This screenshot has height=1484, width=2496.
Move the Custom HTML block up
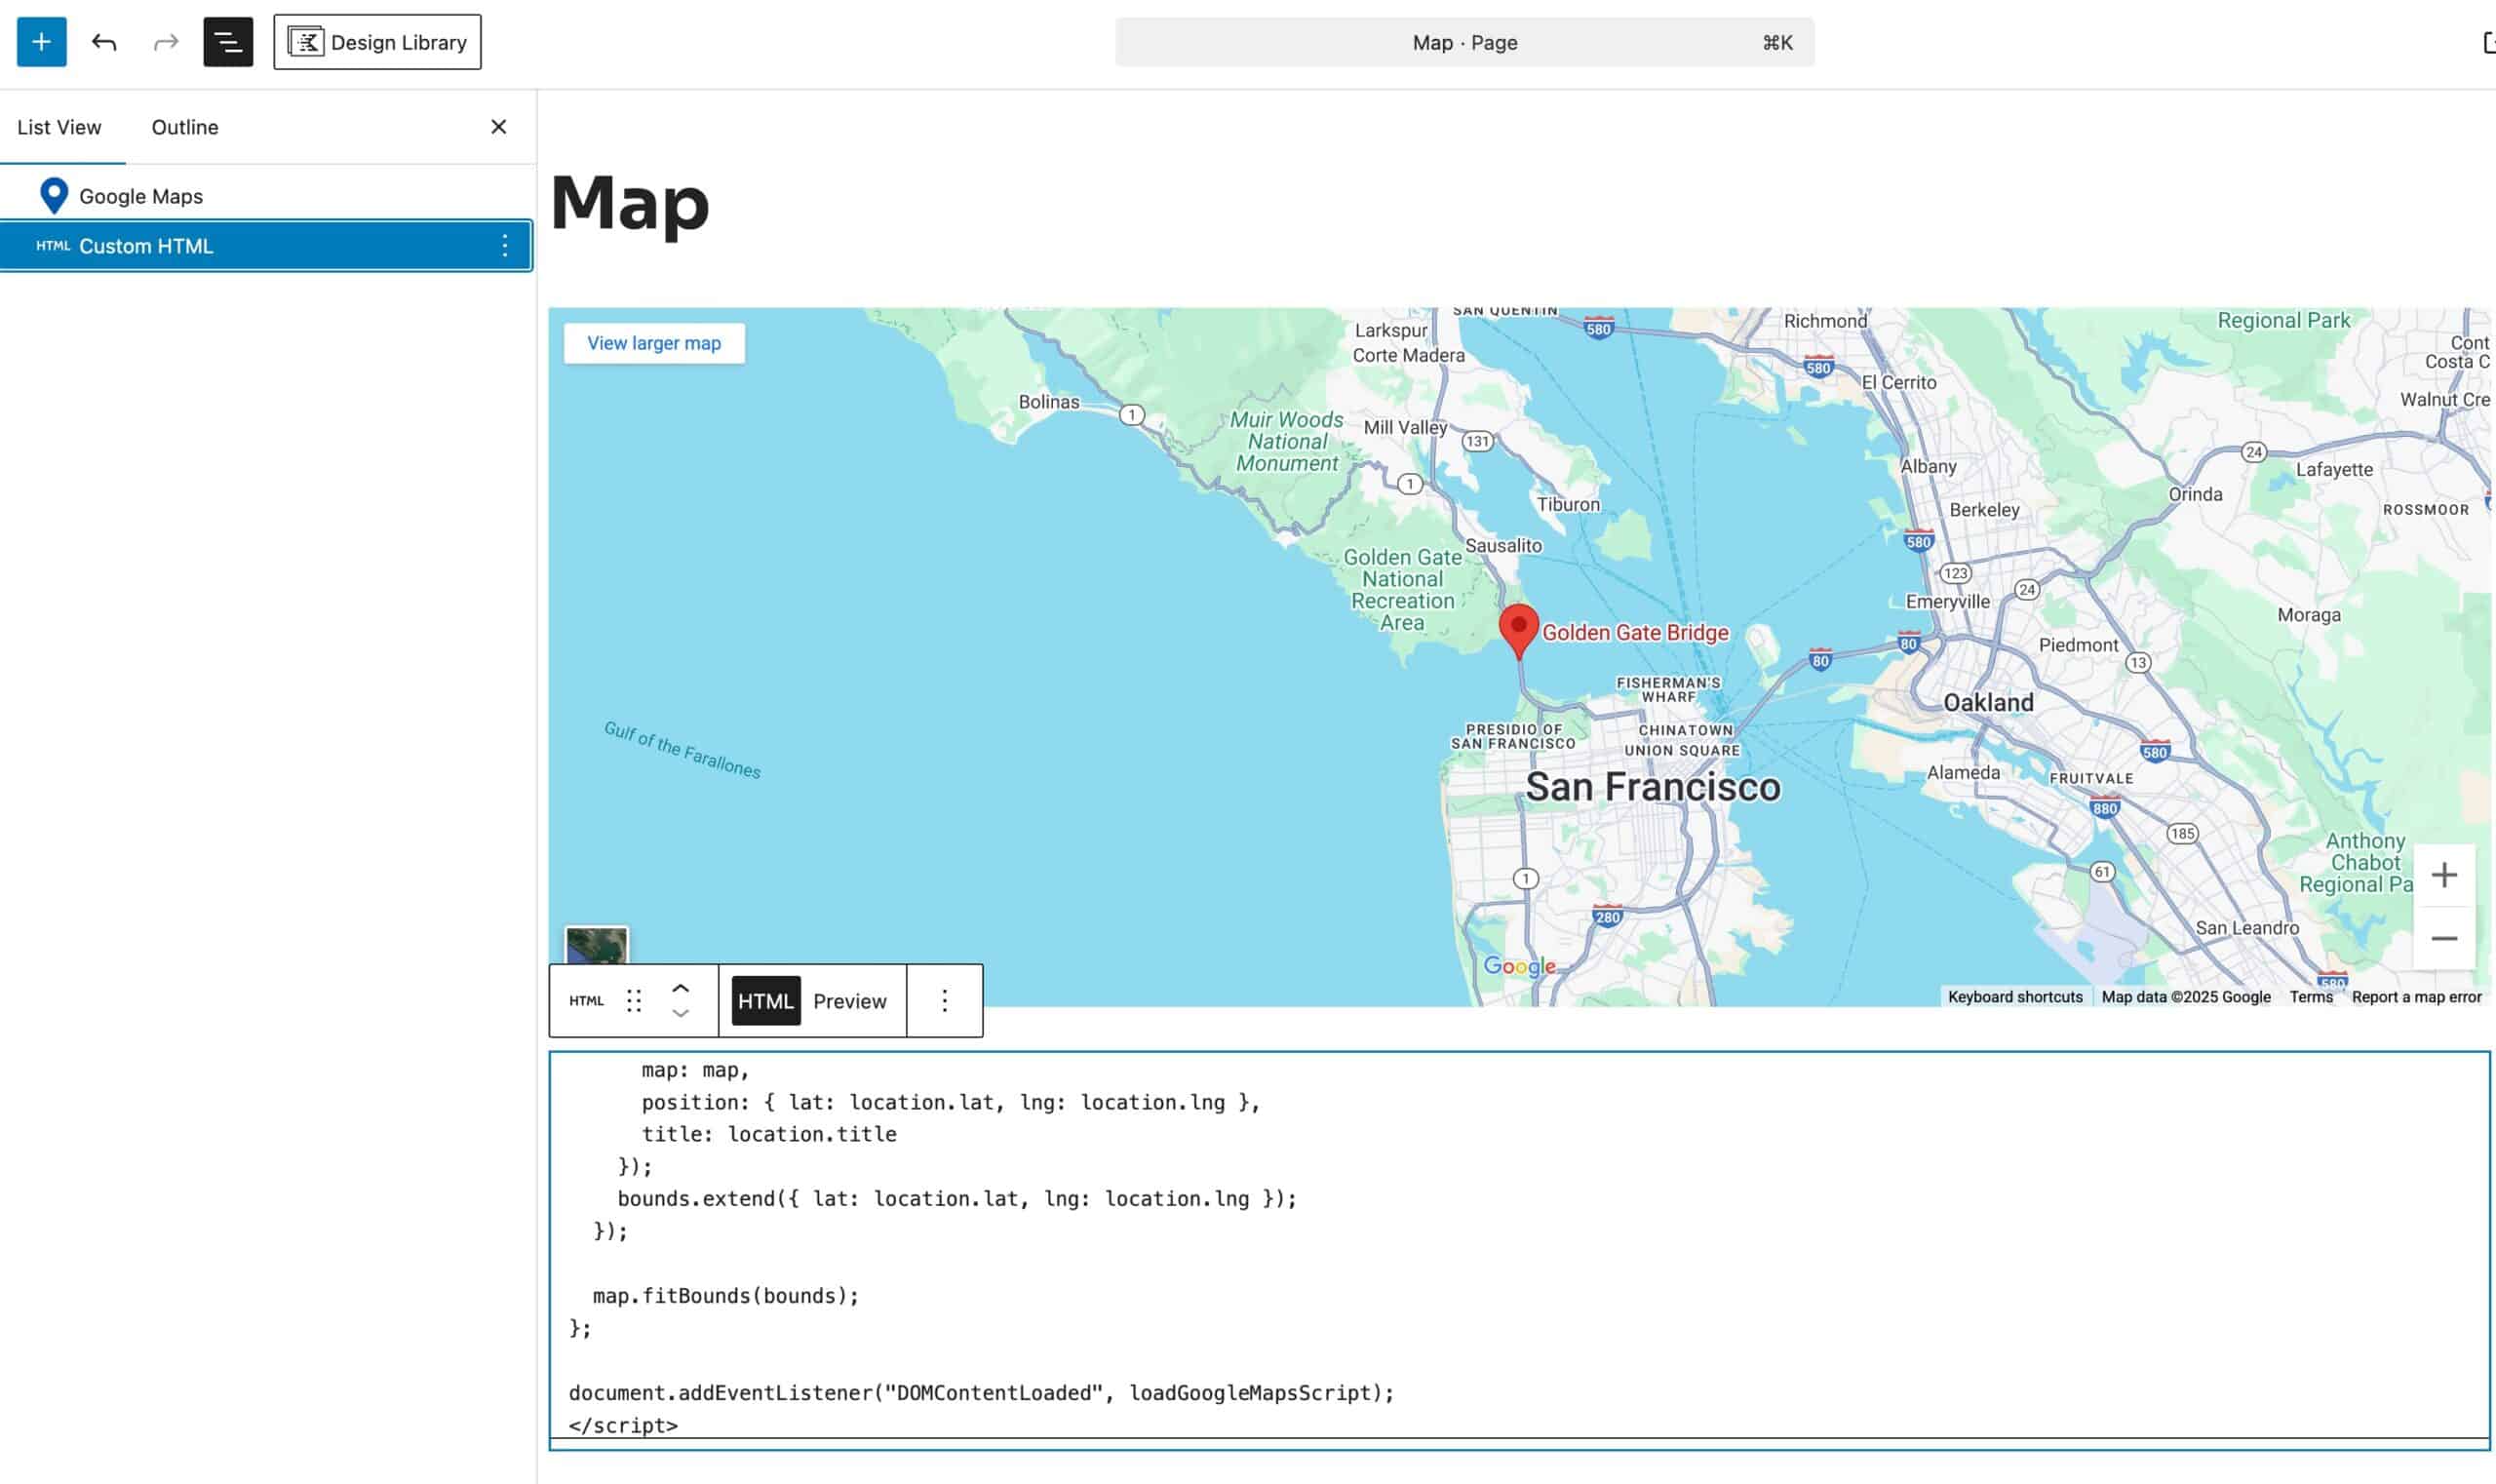(x=681, y=987)
